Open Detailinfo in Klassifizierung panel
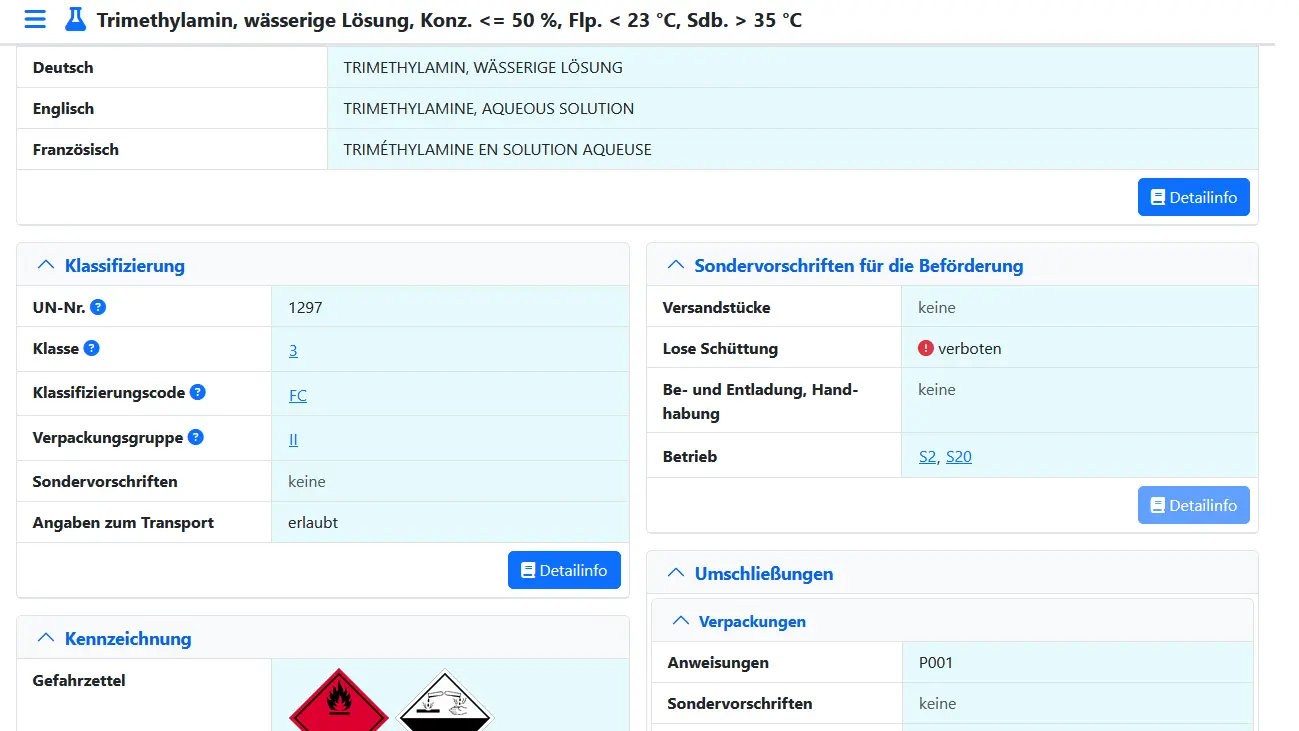The height and width of the screenshot is (731, 1299). (x=564, y=570)
